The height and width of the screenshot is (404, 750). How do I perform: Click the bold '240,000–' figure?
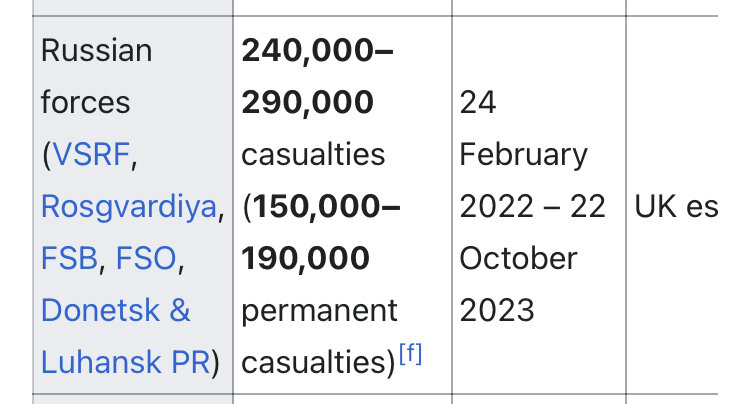coord(317,51)
